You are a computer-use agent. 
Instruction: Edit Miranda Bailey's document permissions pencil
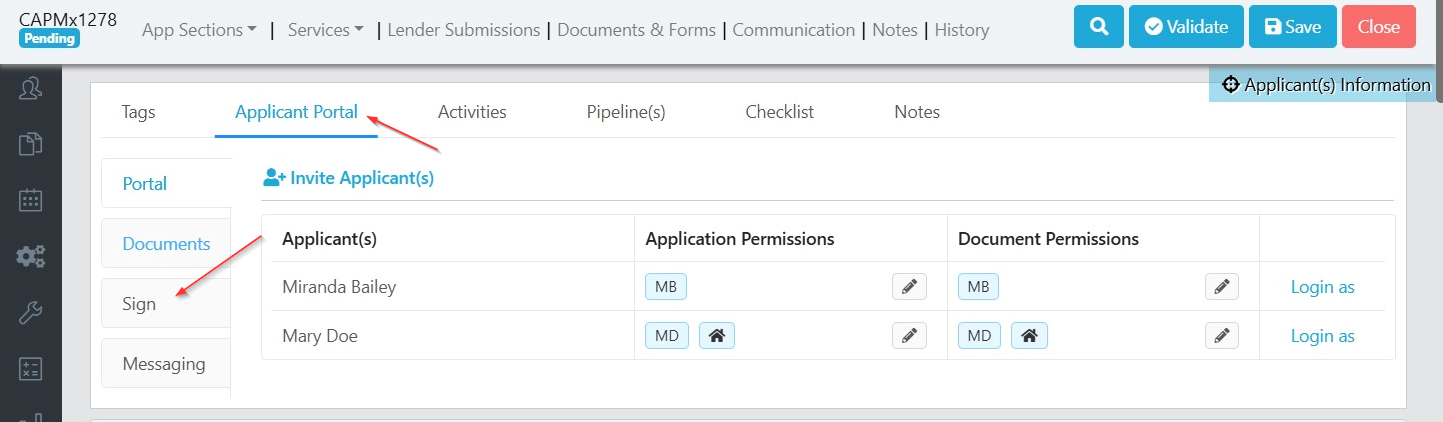1221,287
